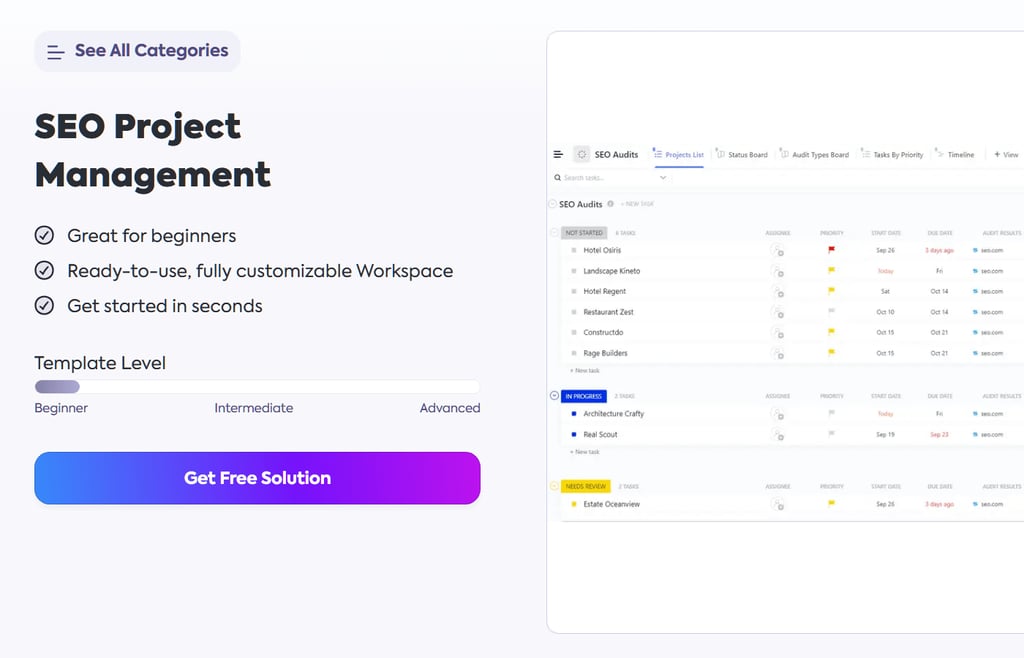
Task: Click the Get Free Solution button
Action: coord(257,478)
